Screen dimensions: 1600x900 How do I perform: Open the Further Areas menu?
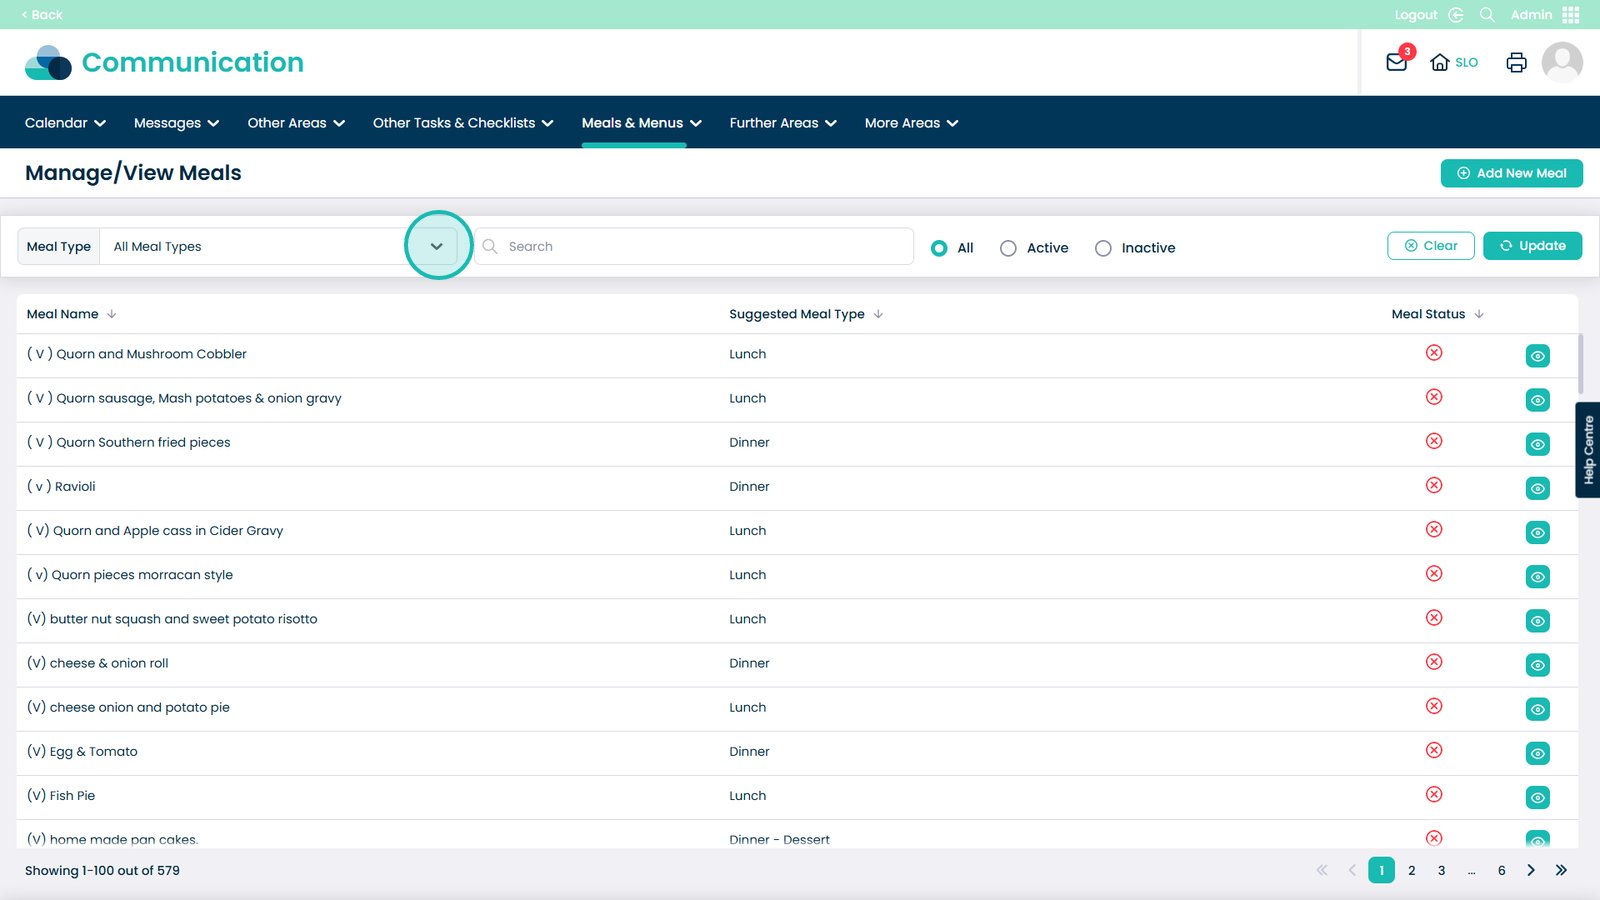click(x=782, y=123)
